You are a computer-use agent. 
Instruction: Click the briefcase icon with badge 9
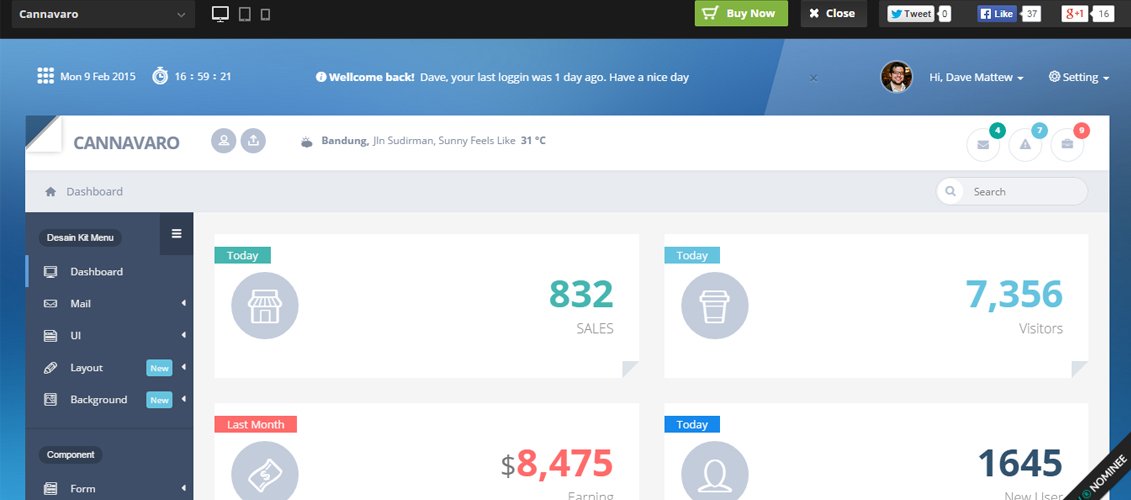pos(1067,145)
